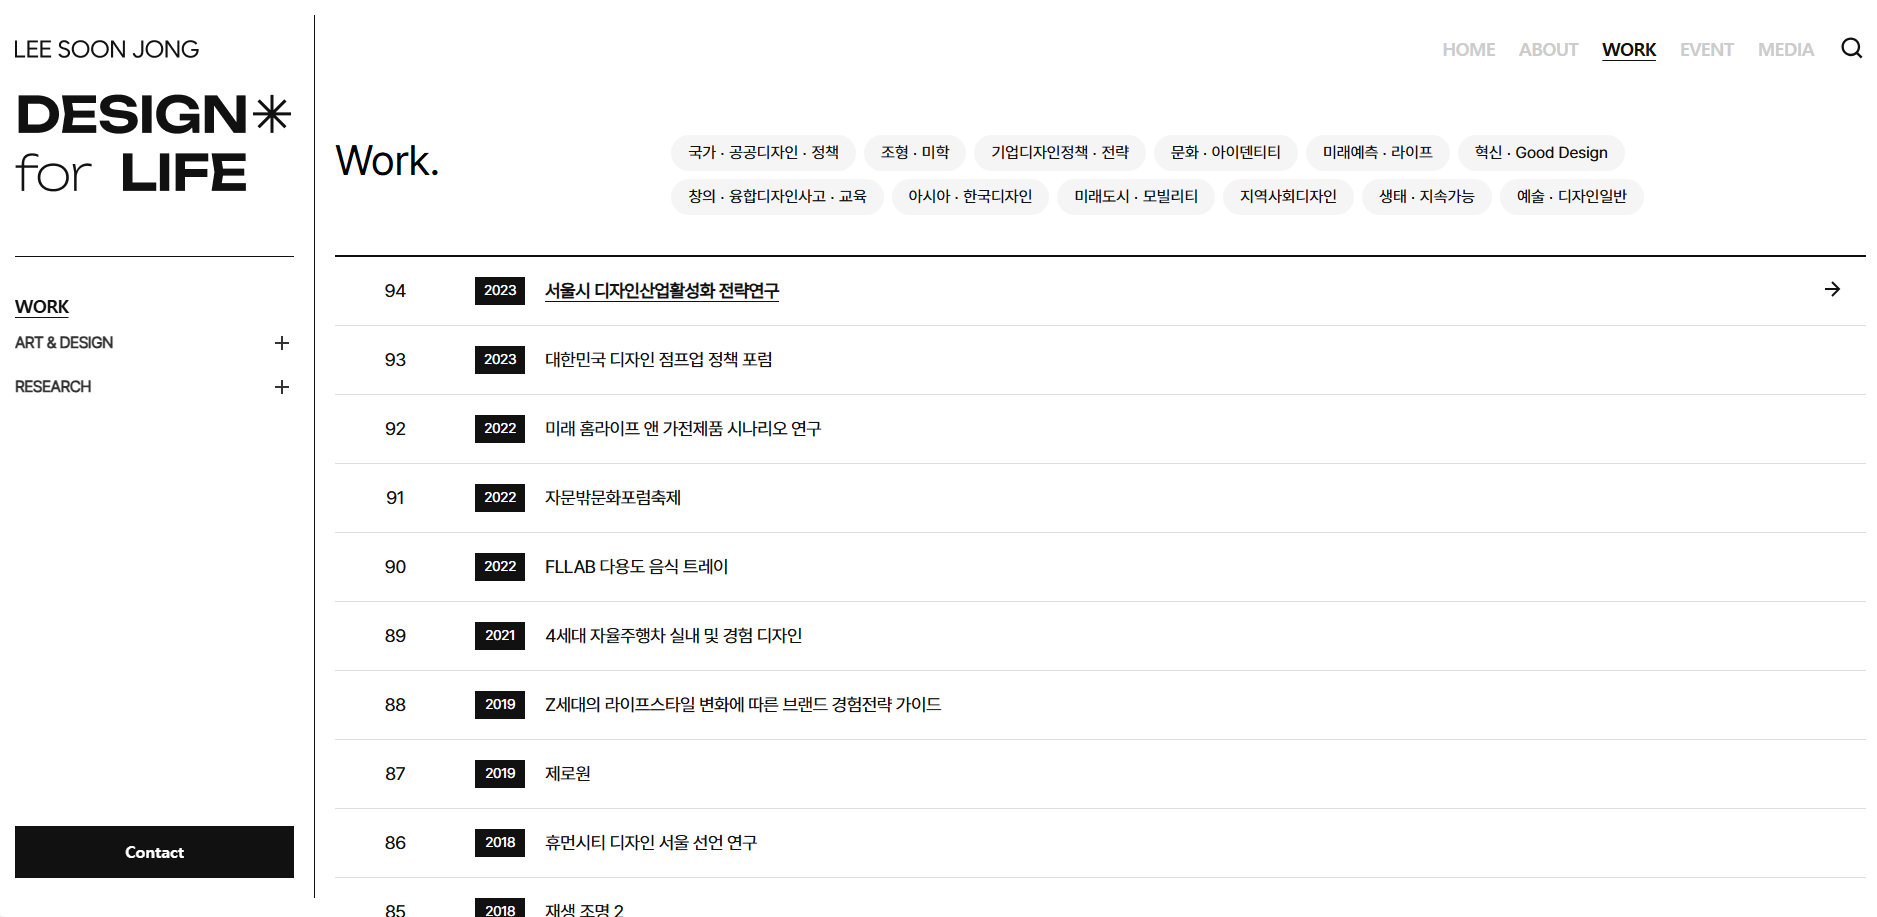
Task: Click the 2021 year badge on row 89
Action: point(500,636)
